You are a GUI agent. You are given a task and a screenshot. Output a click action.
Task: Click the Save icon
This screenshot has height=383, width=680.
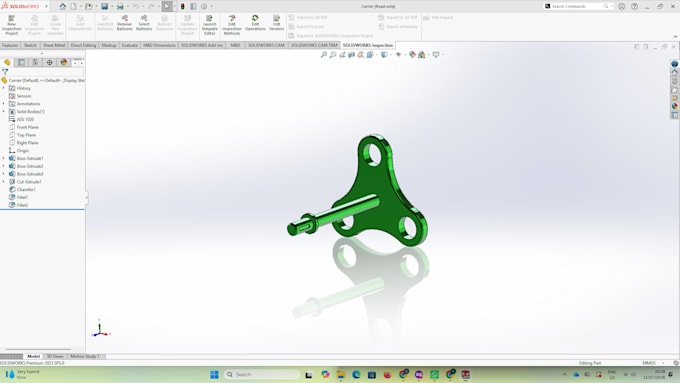coord(105,7)
